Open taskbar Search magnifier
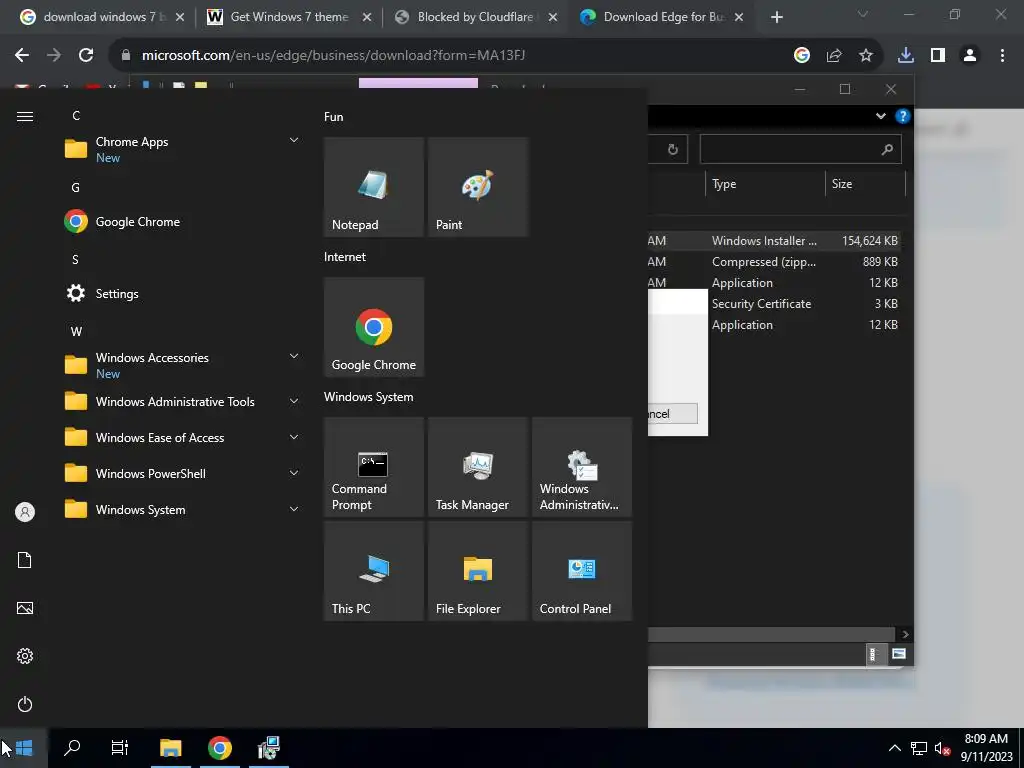 click(72, 748)
